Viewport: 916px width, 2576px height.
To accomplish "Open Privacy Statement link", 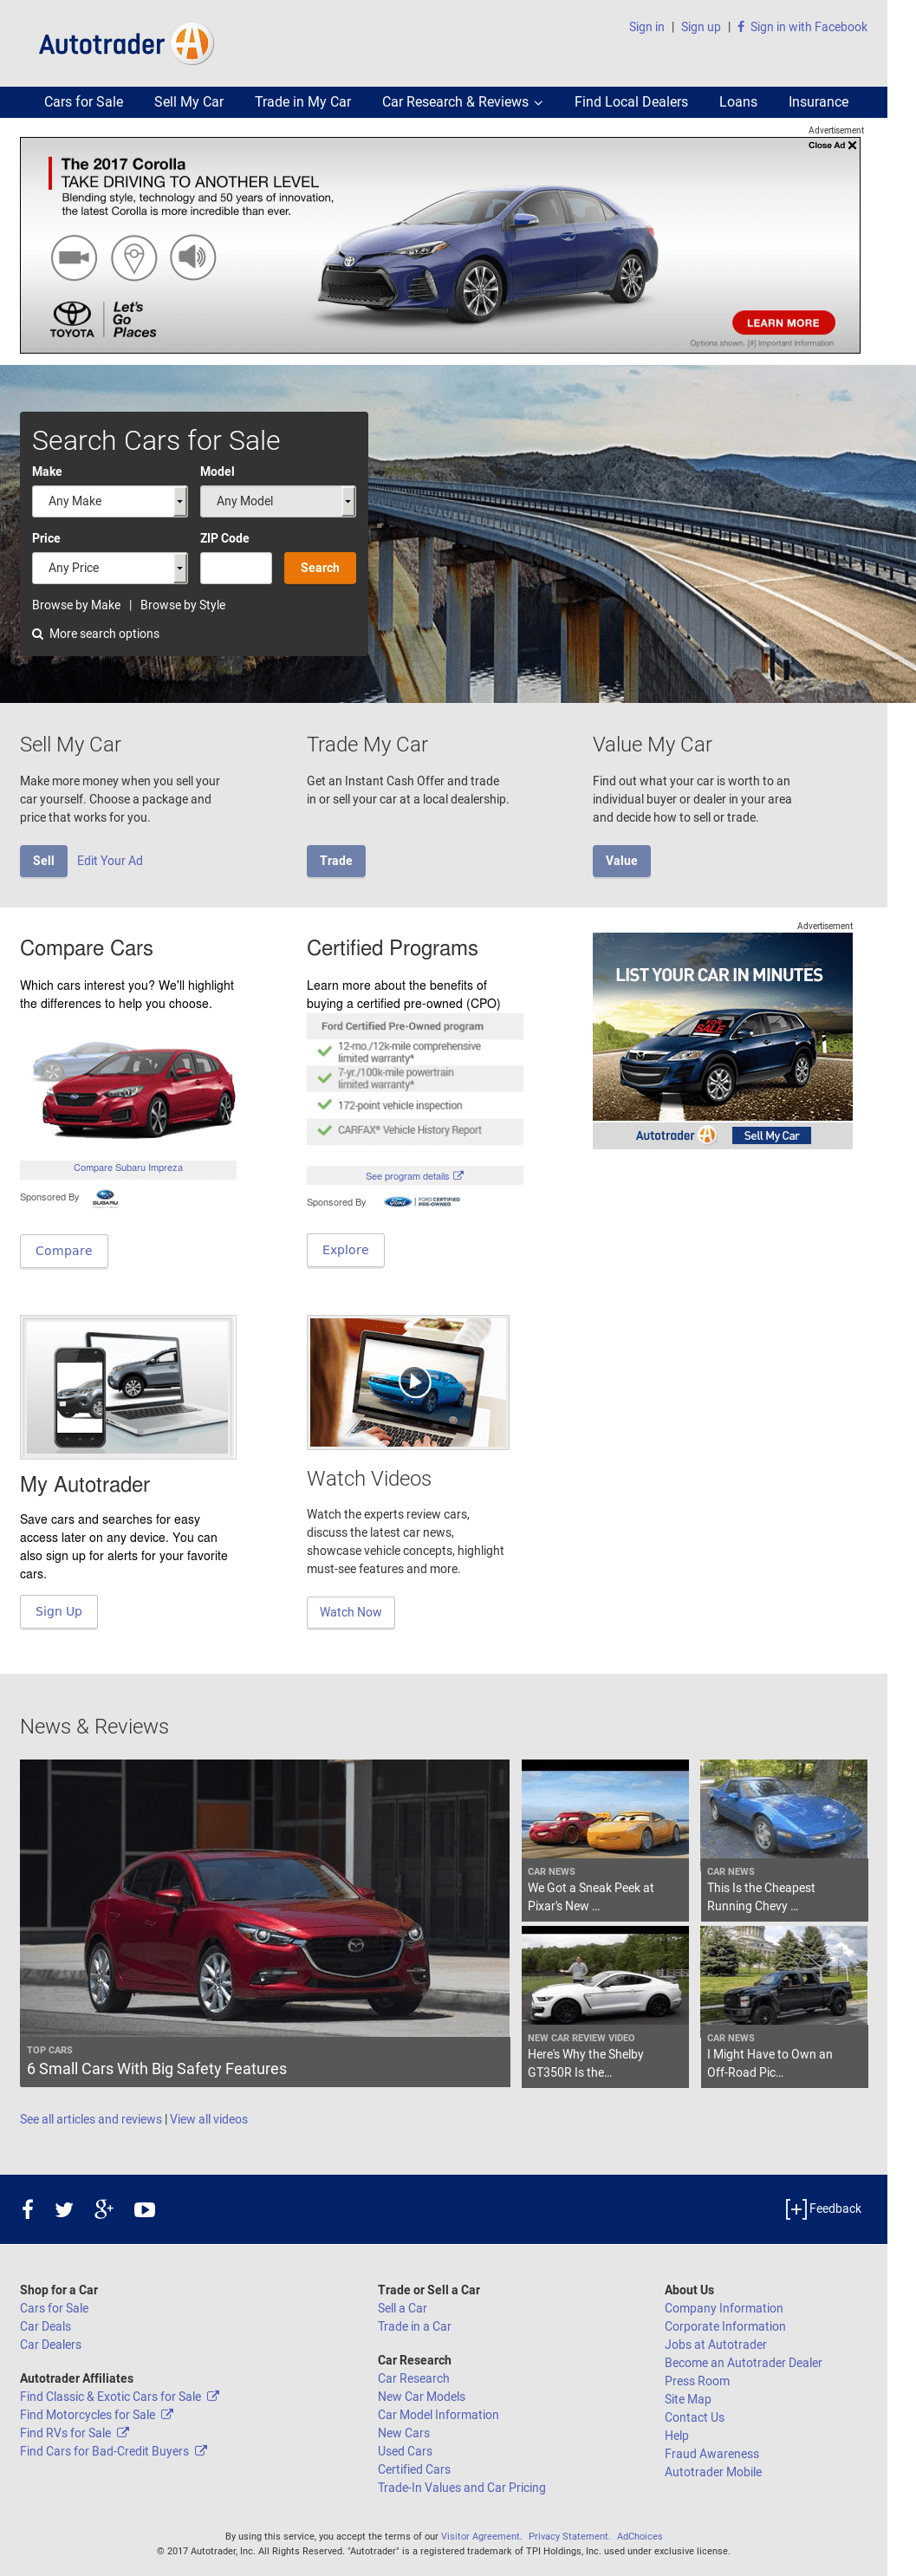I will (569, 2536).
